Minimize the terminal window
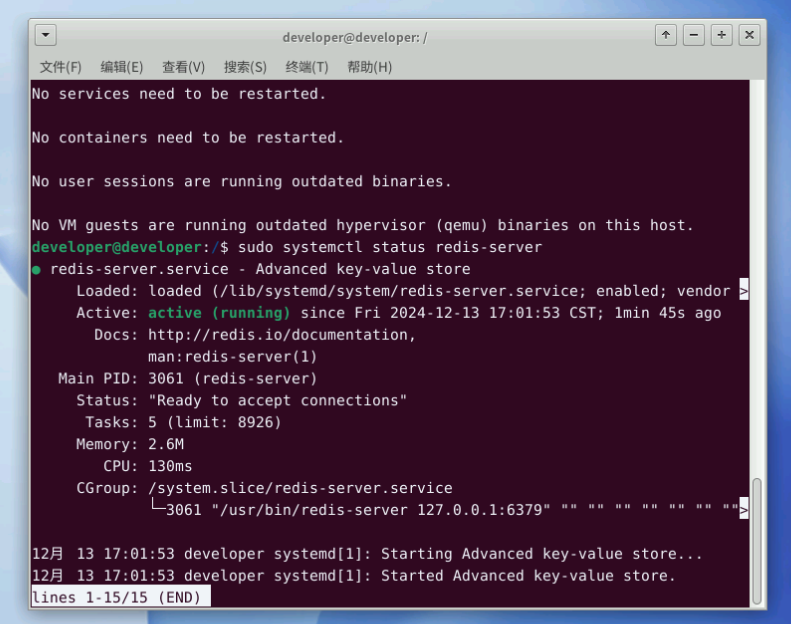 (x=694, y=36)
